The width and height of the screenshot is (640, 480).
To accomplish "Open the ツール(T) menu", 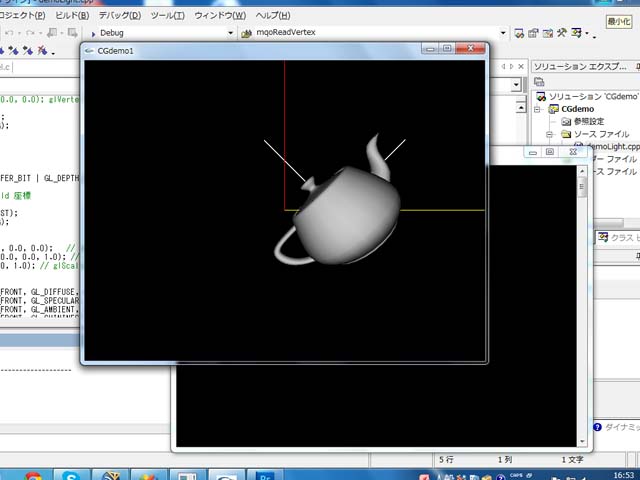I will pyautogui.click(x=168, y=16).
